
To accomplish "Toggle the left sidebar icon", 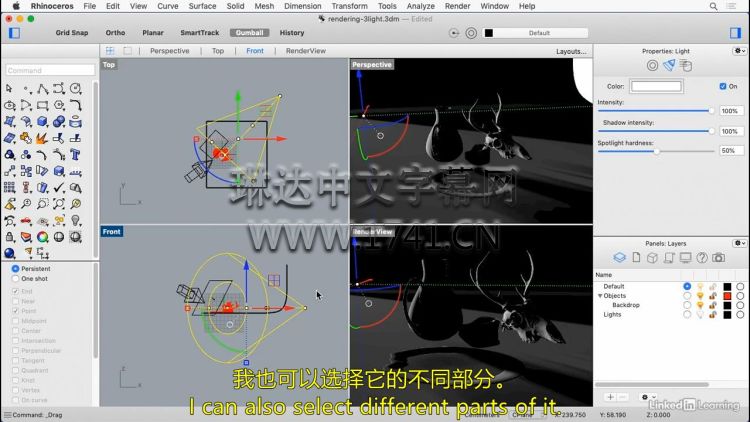I will click(x=14, y=33).
